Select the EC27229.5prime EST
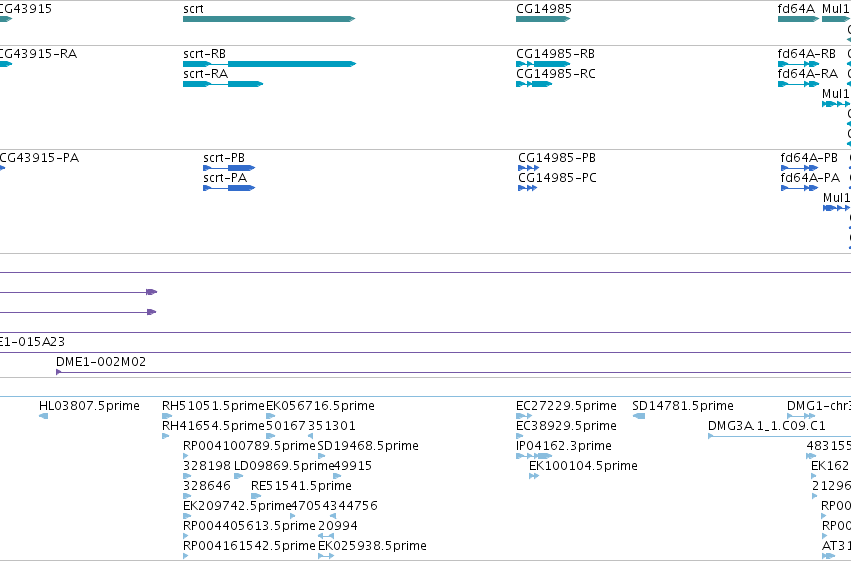The height and width of the screenshot is (561, 851). (524, 416)
